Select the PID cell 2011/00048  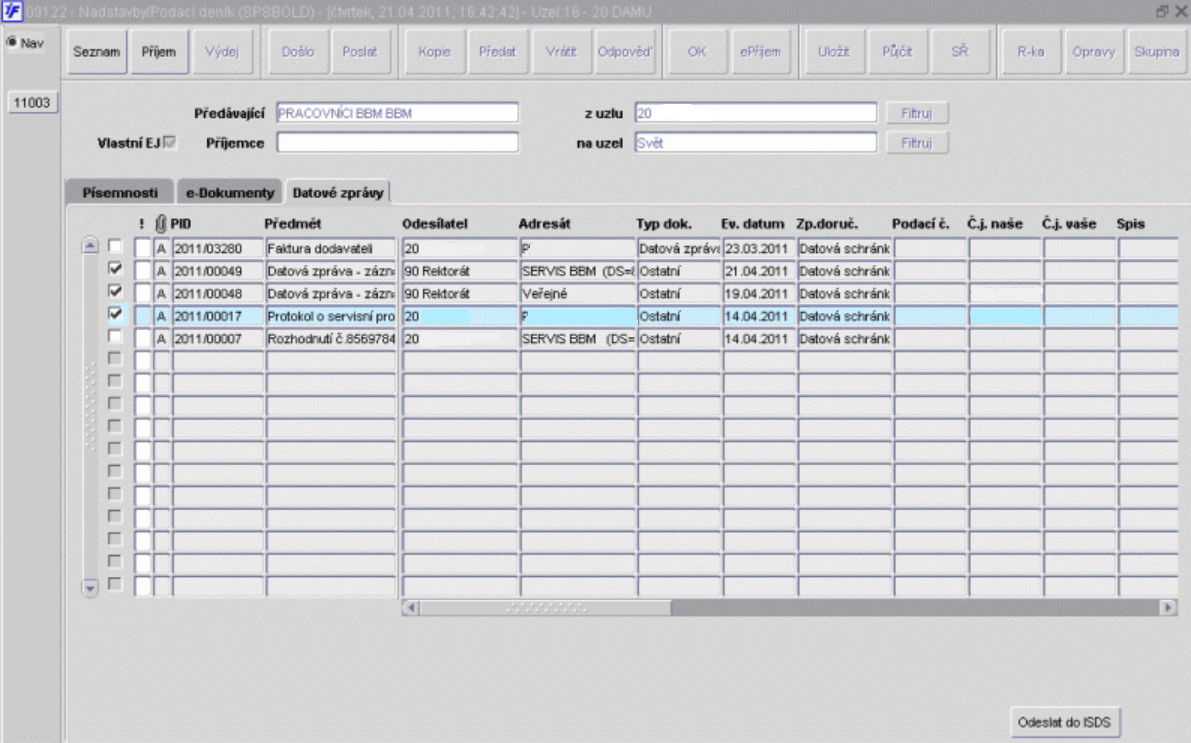coord(218,294)
